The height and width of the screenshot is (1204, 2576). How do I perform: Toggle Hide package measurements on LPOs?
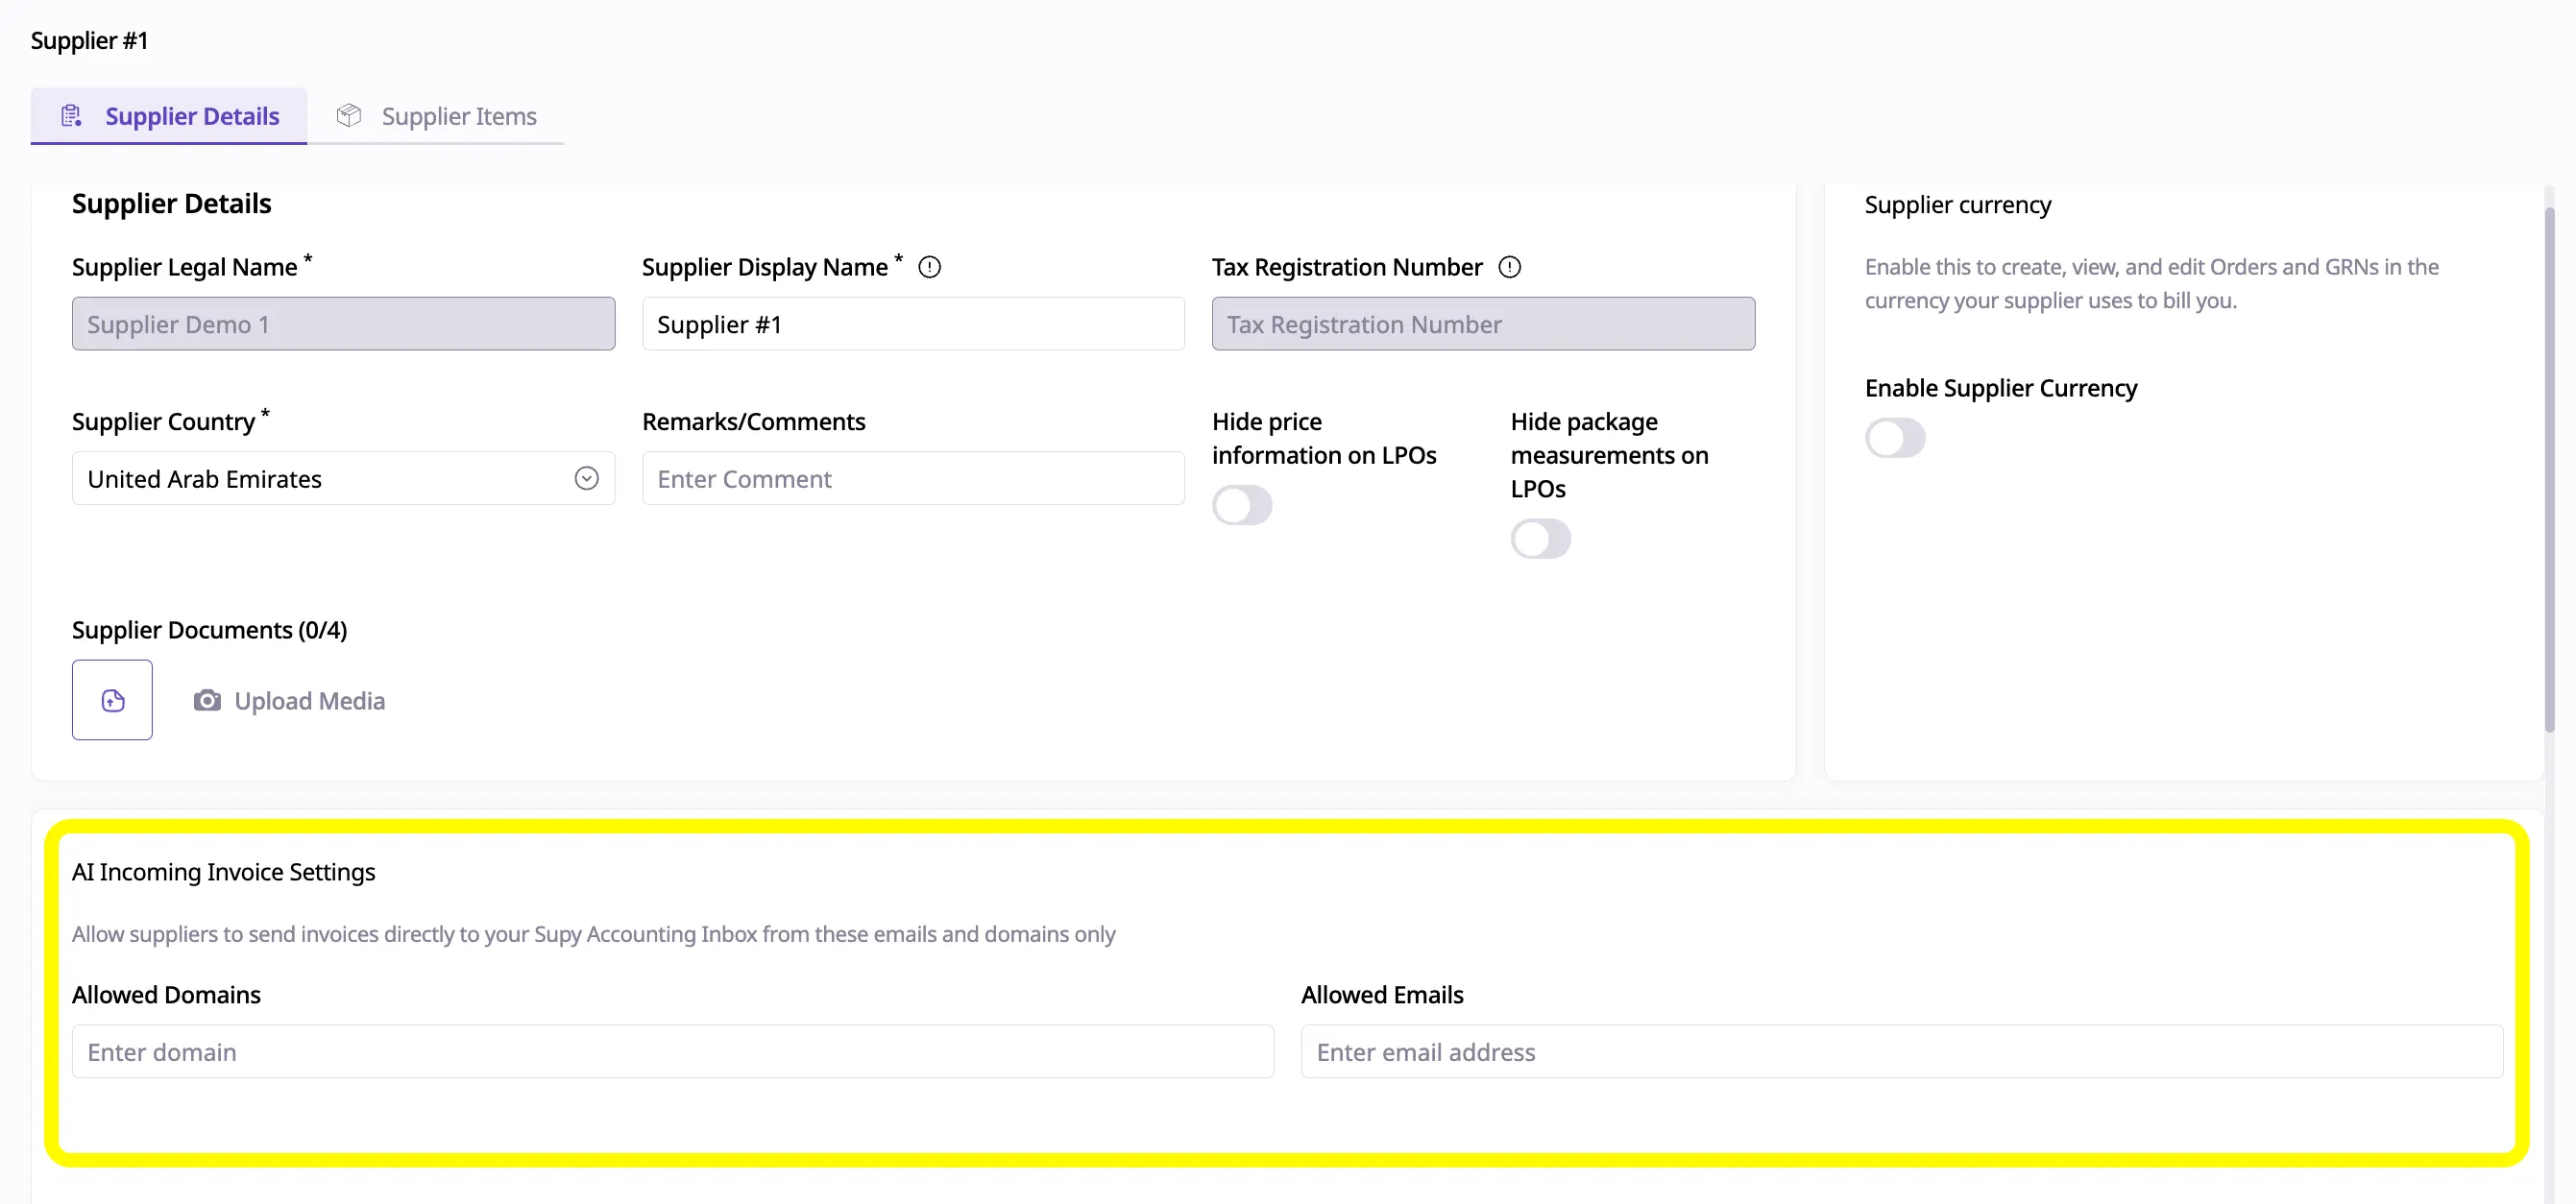[x=1540, y=539]
